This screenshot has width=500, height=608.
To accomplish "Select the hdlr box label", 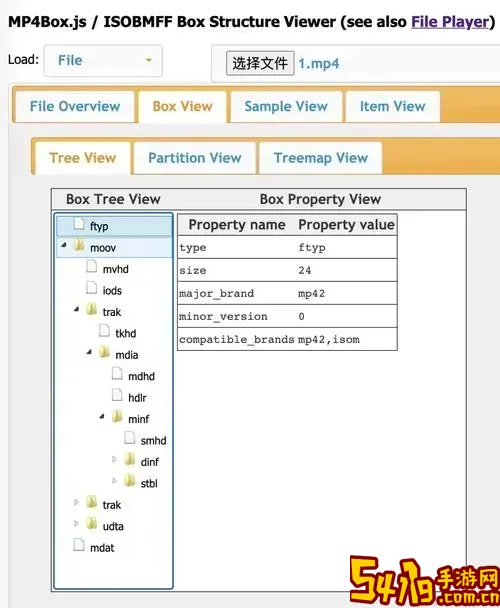I will click(x=137, y=398).
